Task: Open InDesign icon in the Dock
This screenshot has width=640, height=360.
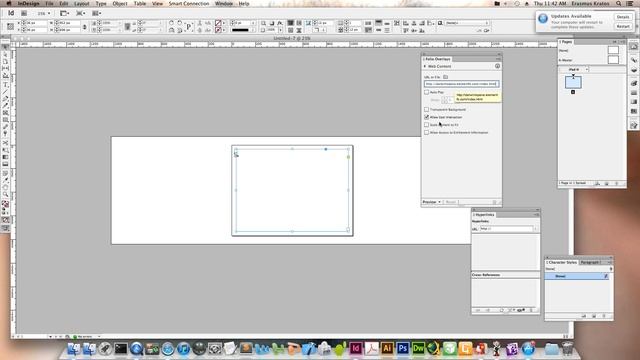Action: [x=356, y=348]
